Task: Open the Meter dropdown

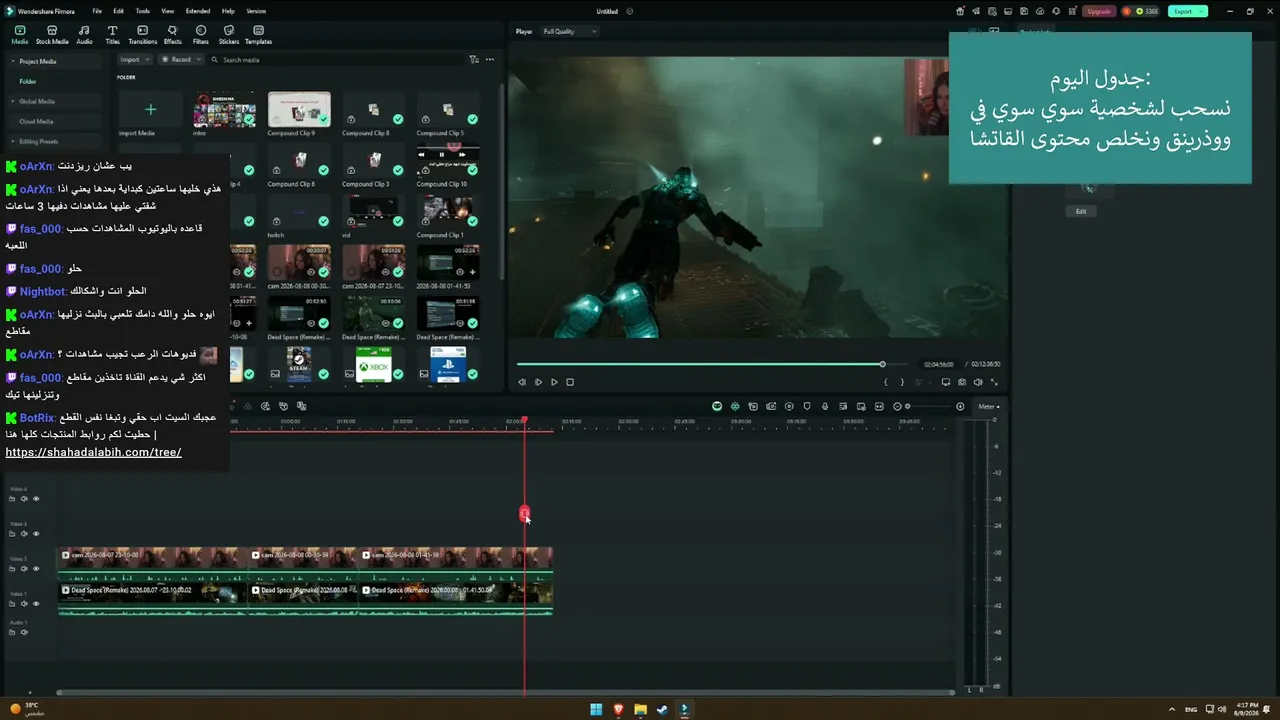Action: tap(989, 406)
